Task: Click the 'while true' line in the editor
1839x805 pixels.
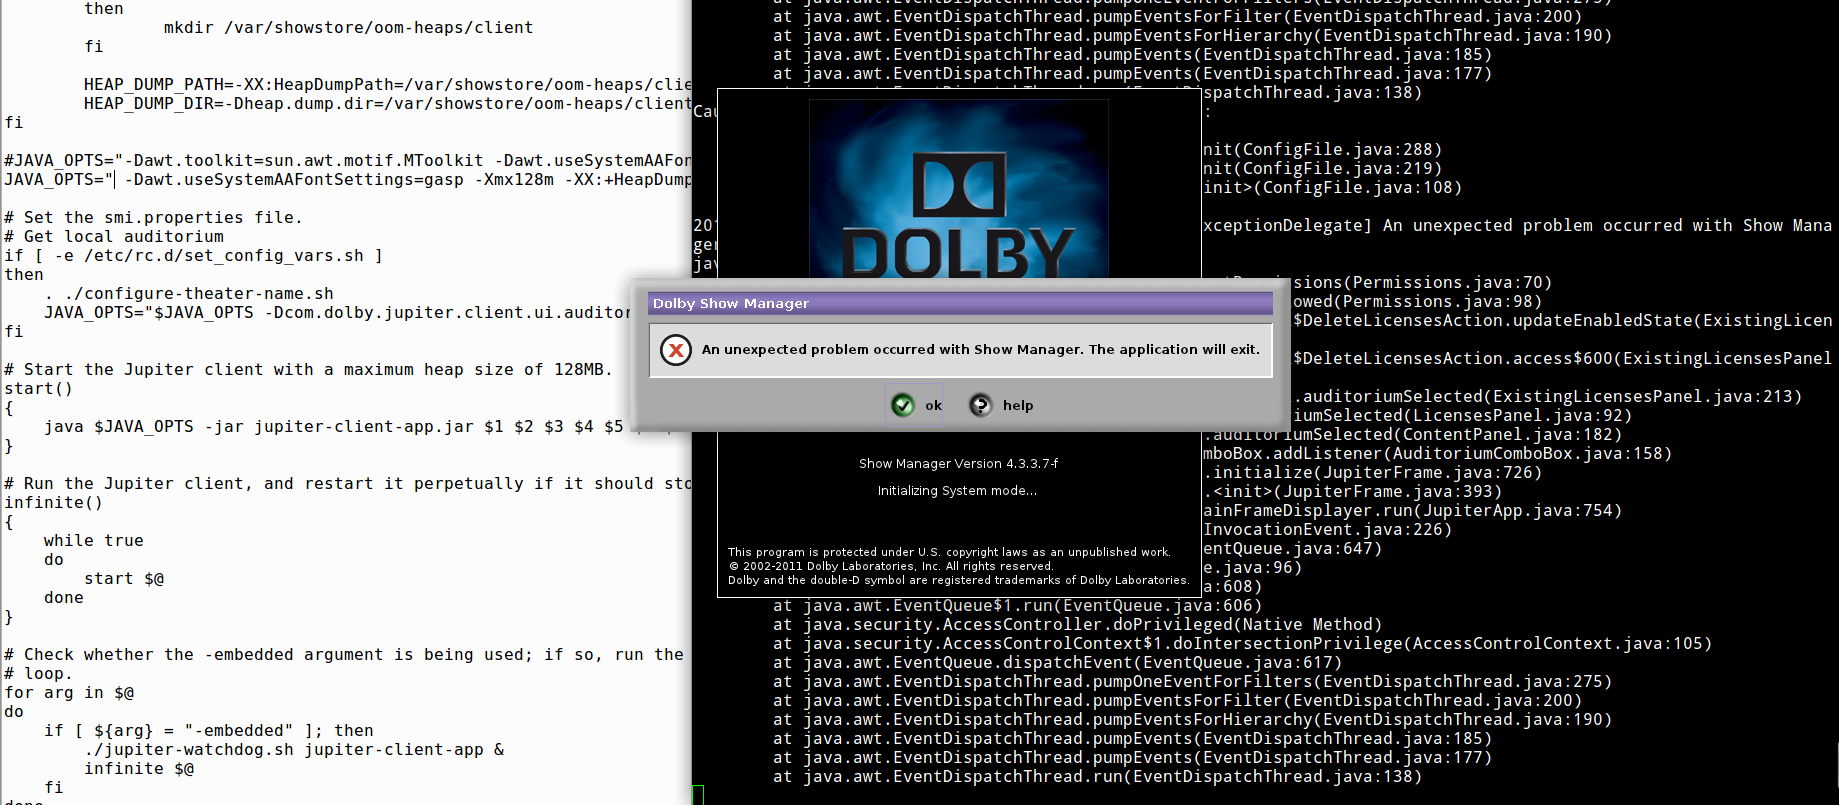Action: tap(94, 541)
